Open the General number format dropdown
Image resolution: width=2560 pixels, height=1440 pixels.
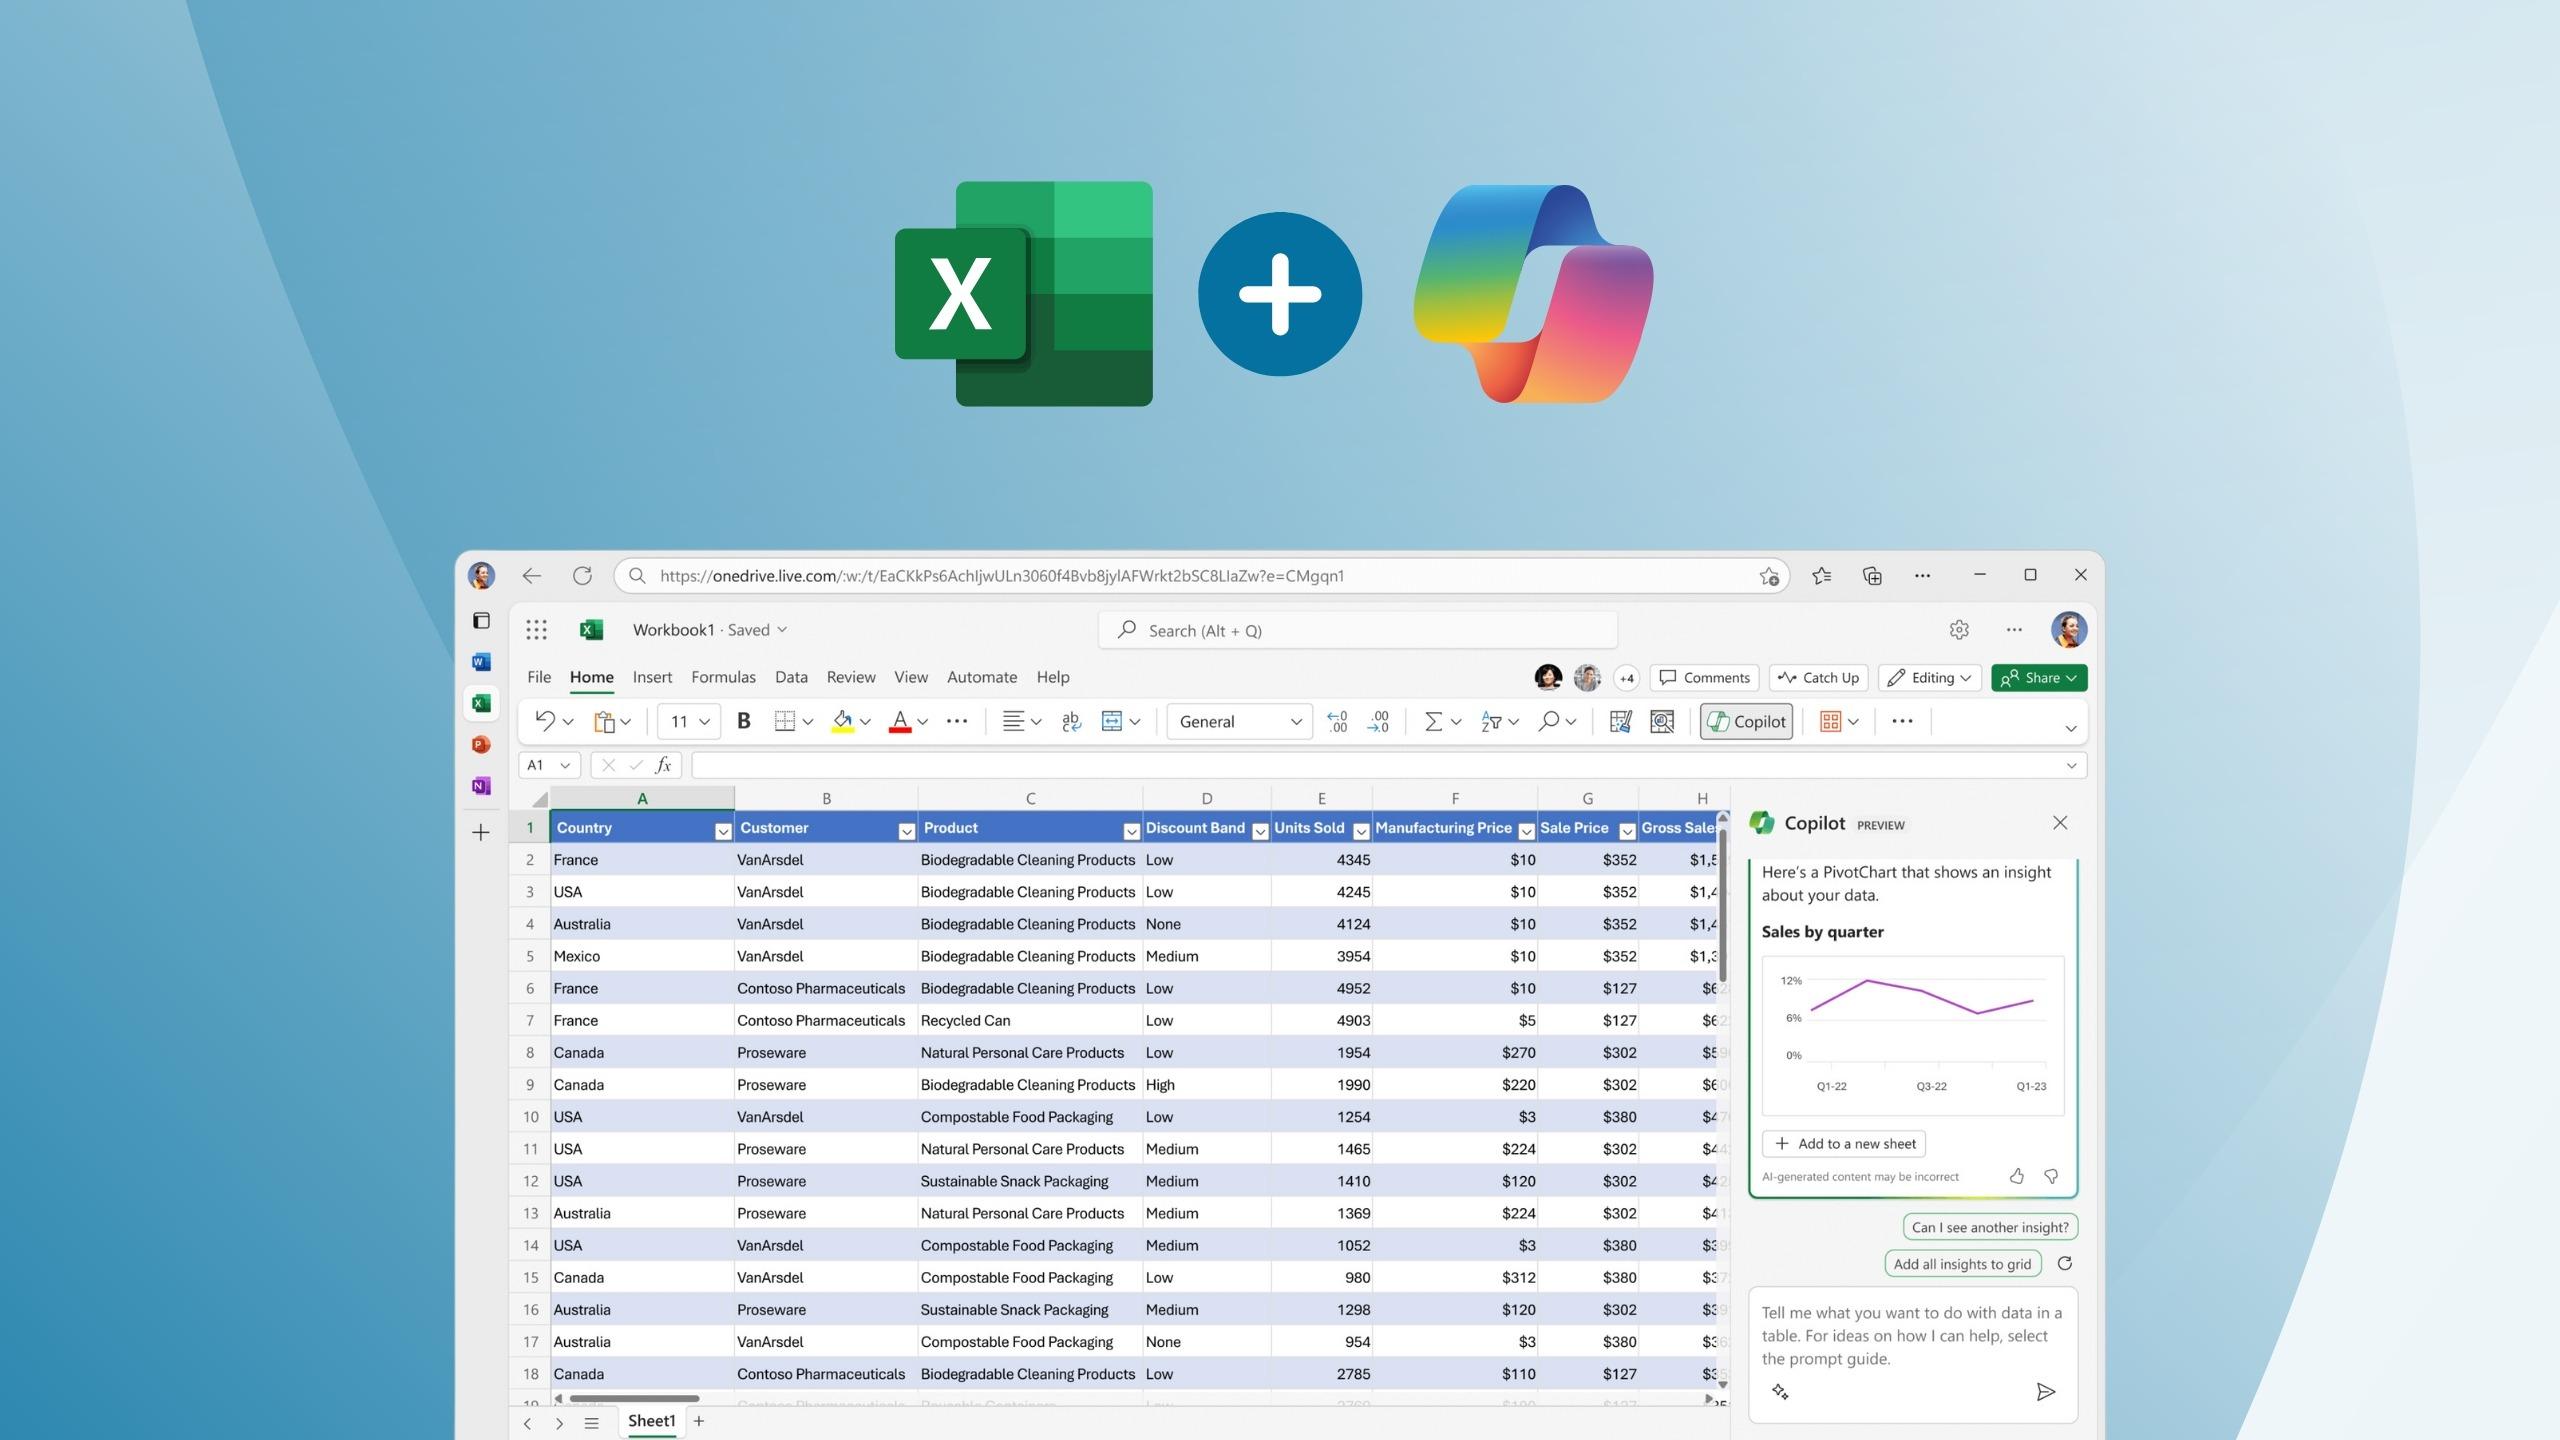(1296, 721)
